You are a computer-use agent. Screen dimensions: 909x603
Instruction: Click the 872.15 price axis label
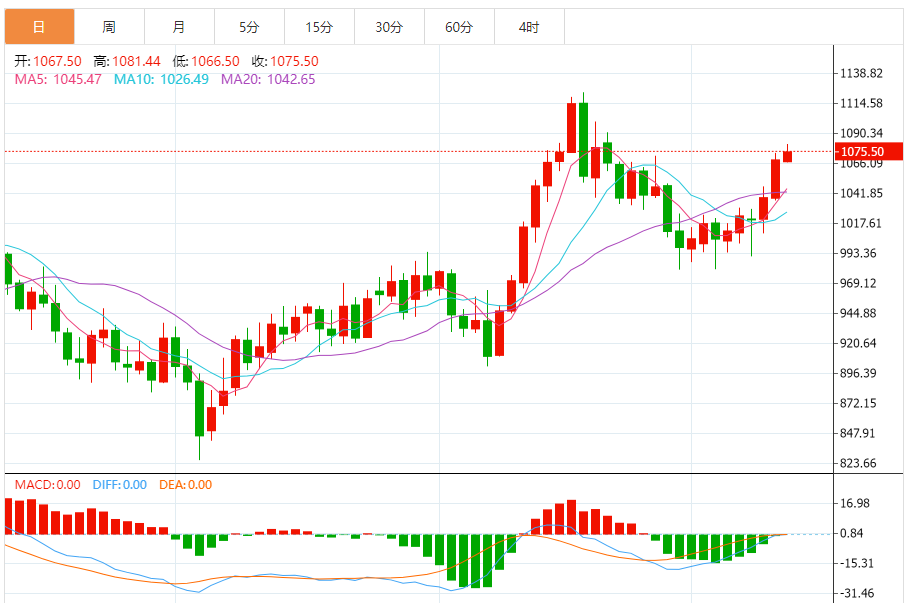point(859,403)
